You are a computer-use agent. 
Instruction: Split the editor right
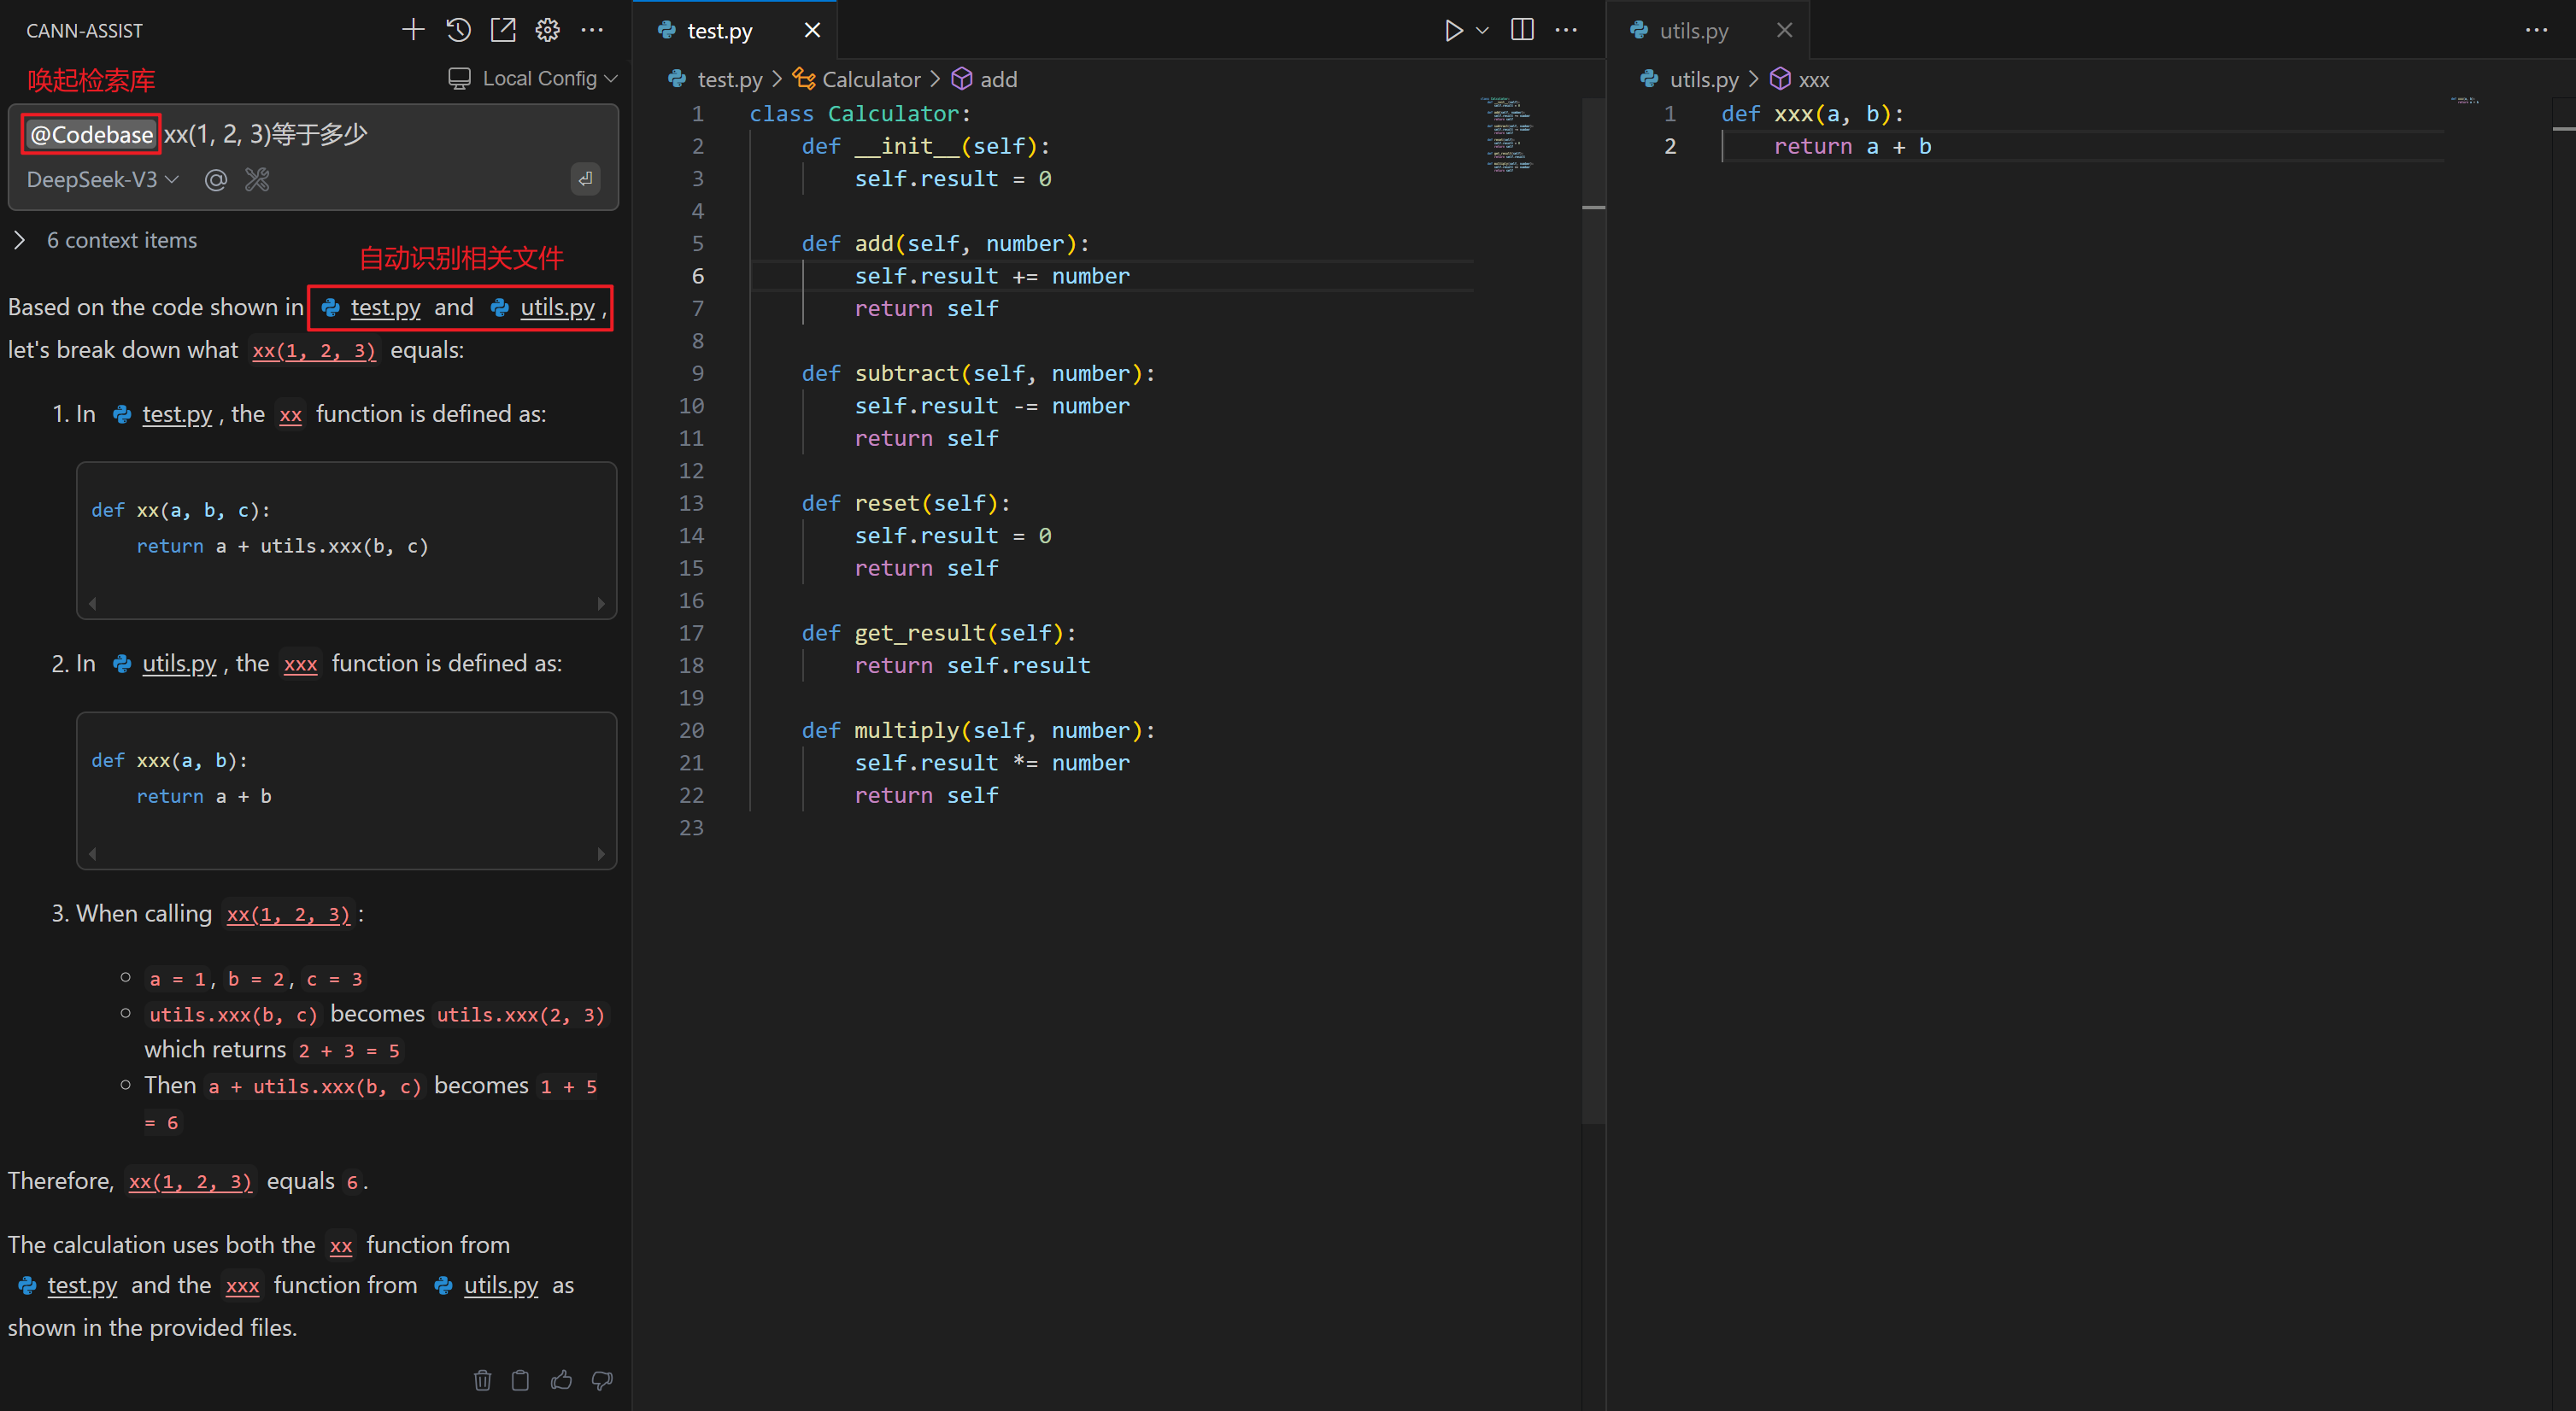click(1522, 30)
